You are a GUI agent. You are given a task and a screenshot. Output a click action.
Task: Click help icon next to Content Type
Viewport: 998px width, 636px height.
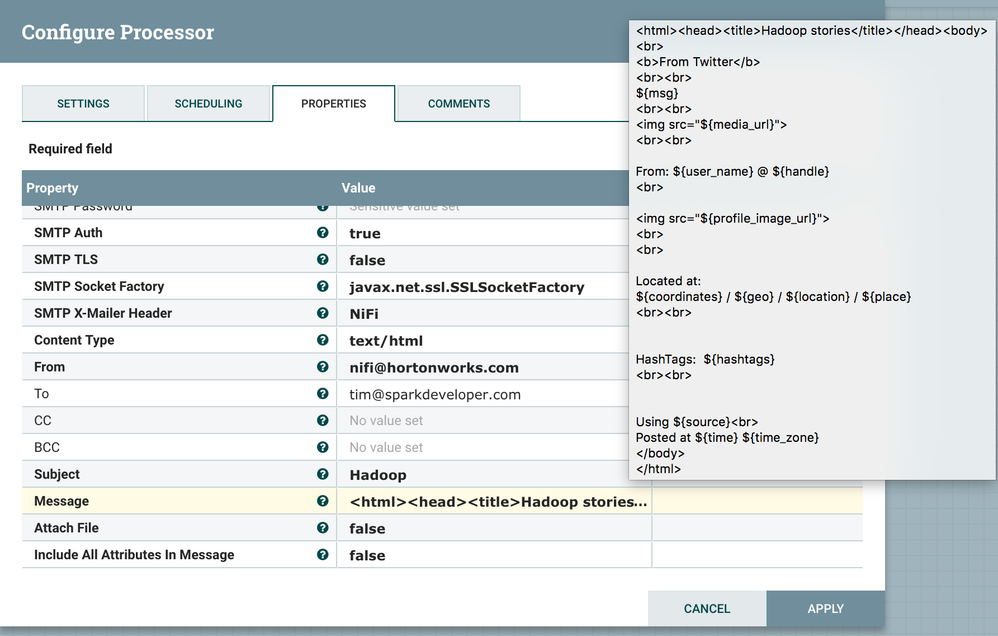322,340
